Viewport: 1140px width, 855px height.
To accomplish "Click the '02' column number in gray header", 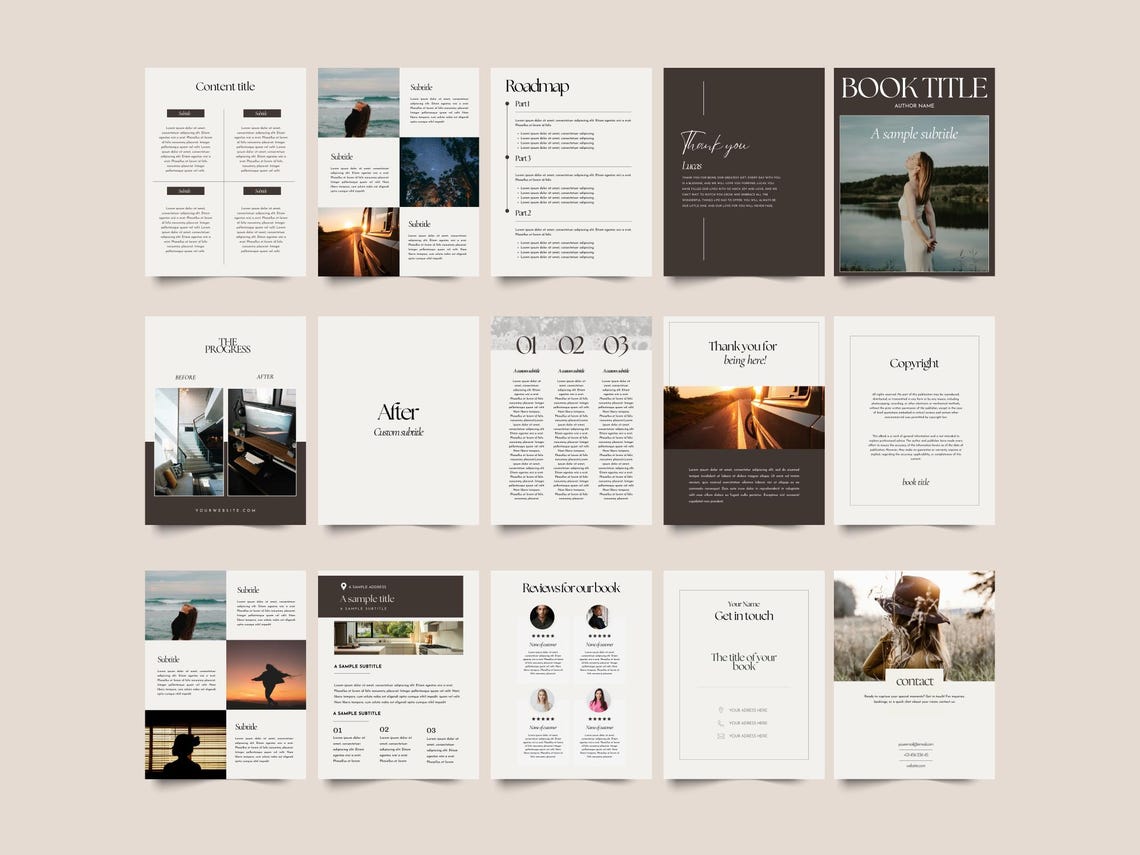I will click(x=571, y=345).
